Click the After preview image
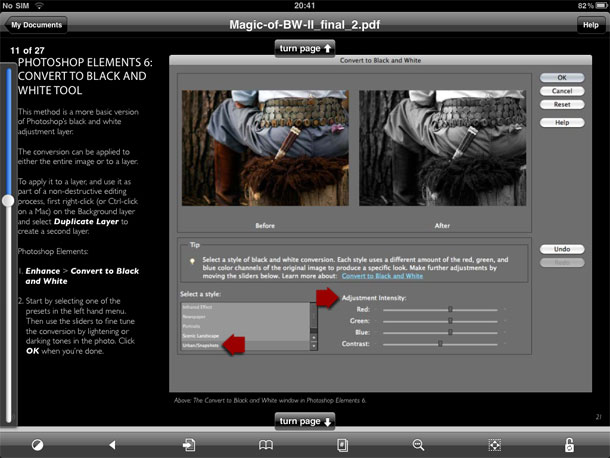The height and width of the screenshot is (458, 610). click(442, 148)
